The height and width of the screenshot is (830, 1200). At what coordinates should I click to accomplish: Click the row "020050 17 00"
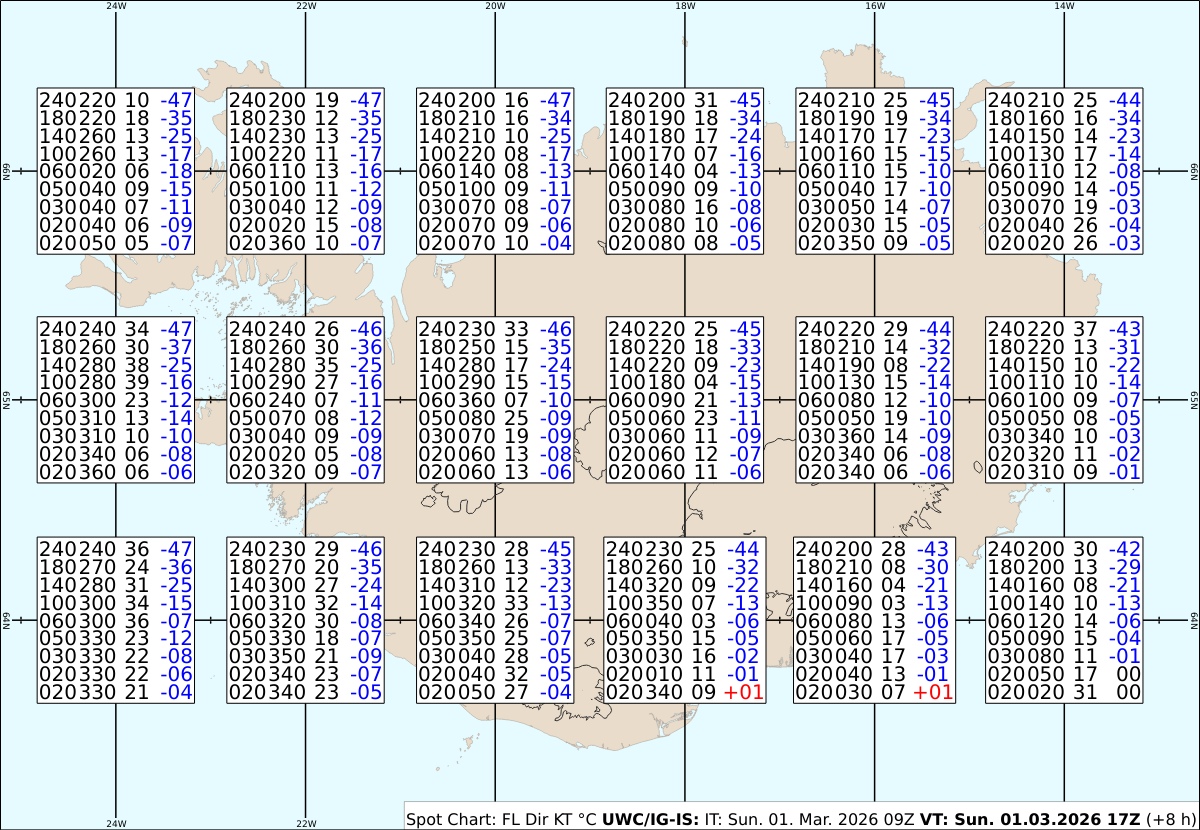click(x=1065, y=674)
